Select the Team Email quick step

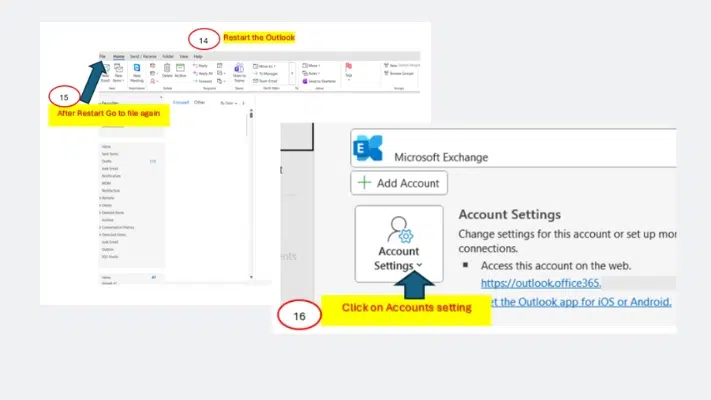tap(265, 81)
